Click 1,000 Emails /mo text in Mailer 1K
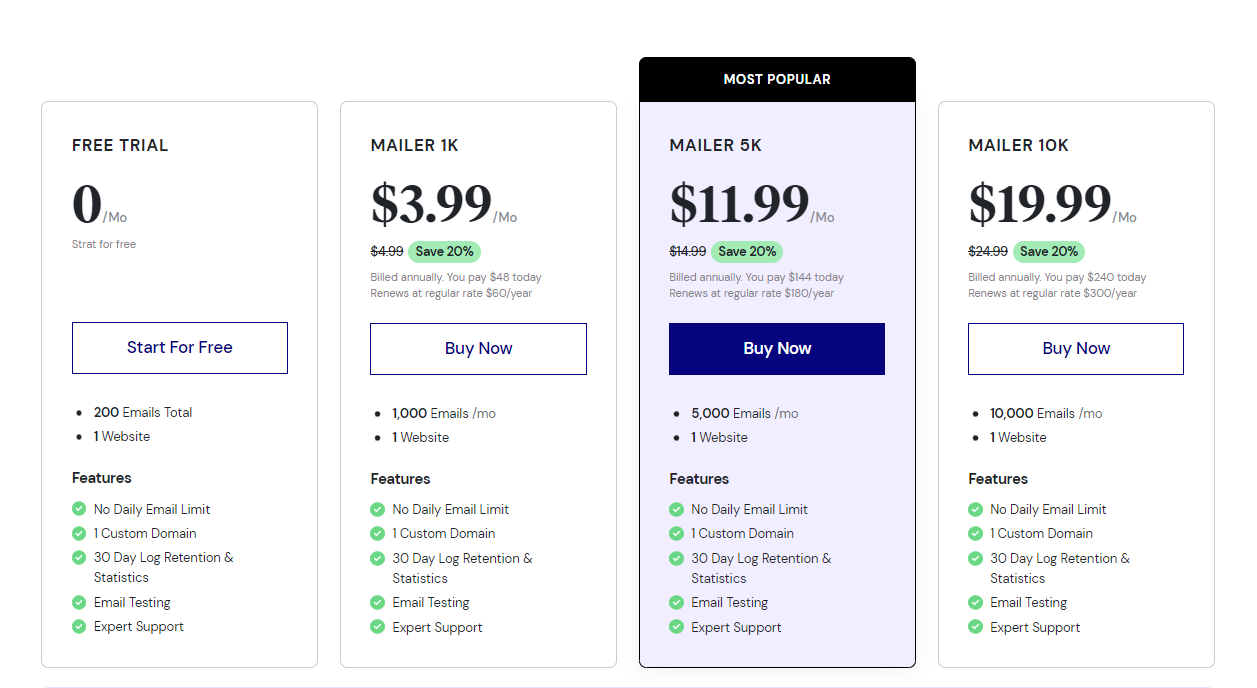The height and width of the screenshot is (688, 1257). click(444, 413)
